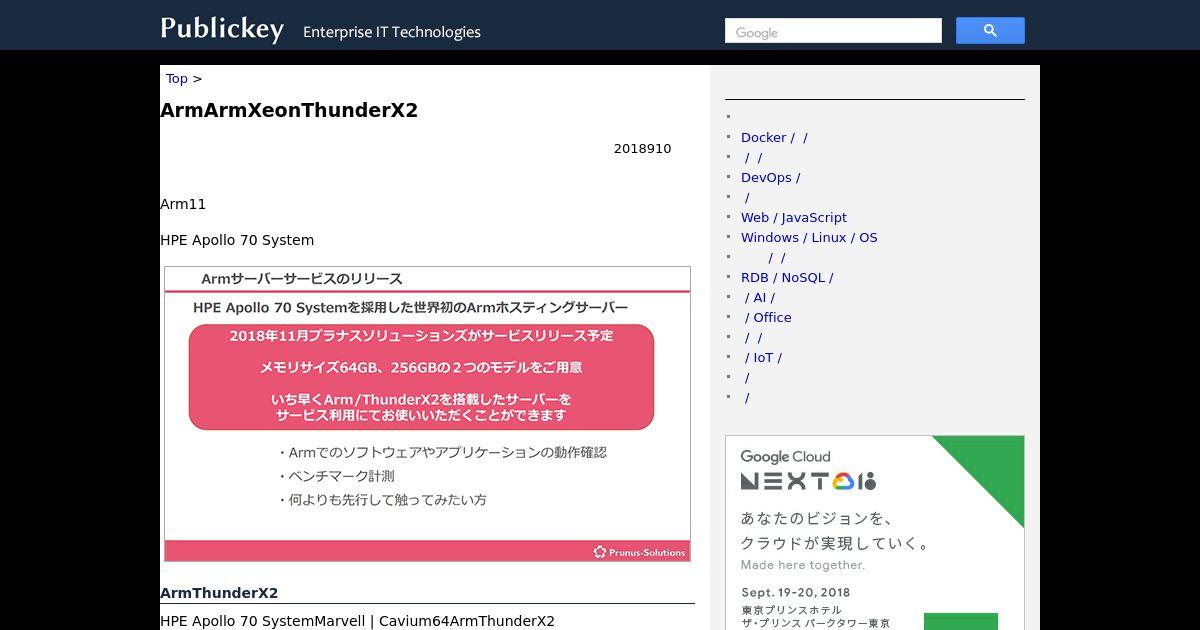Click the Publickey site logo
This screenshot has height=630, width=1200.
point(222,29)
